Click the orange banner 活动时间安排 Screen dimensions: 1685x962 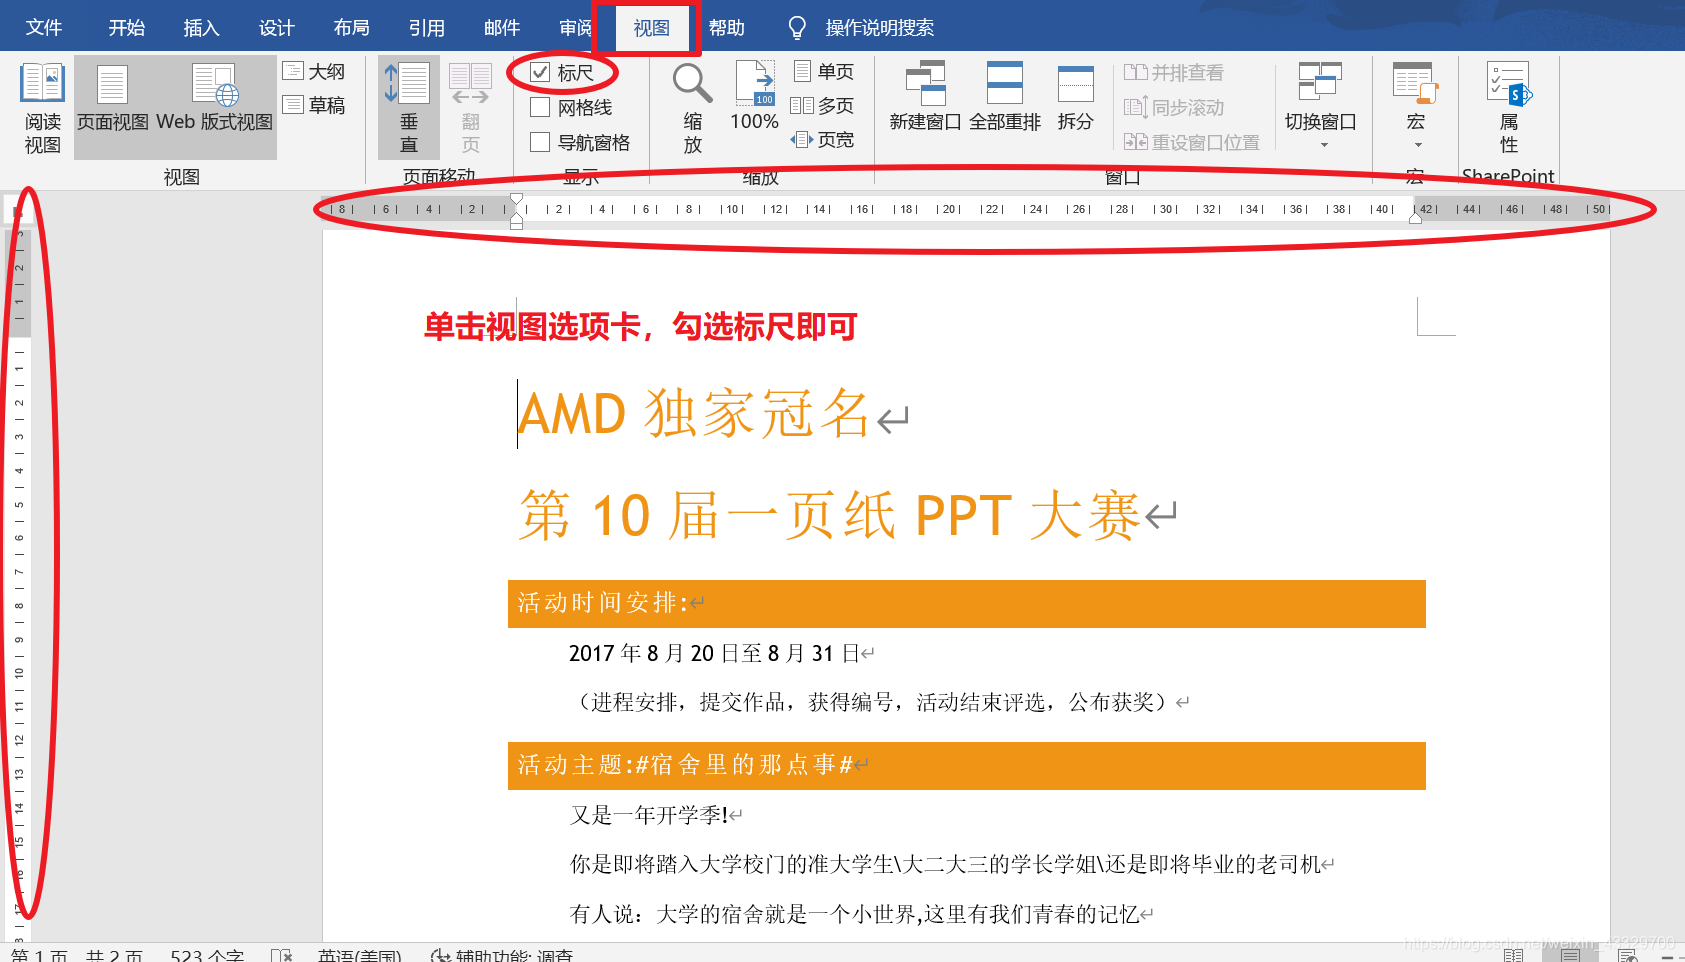pyautogui.click(x=966, y=604)
